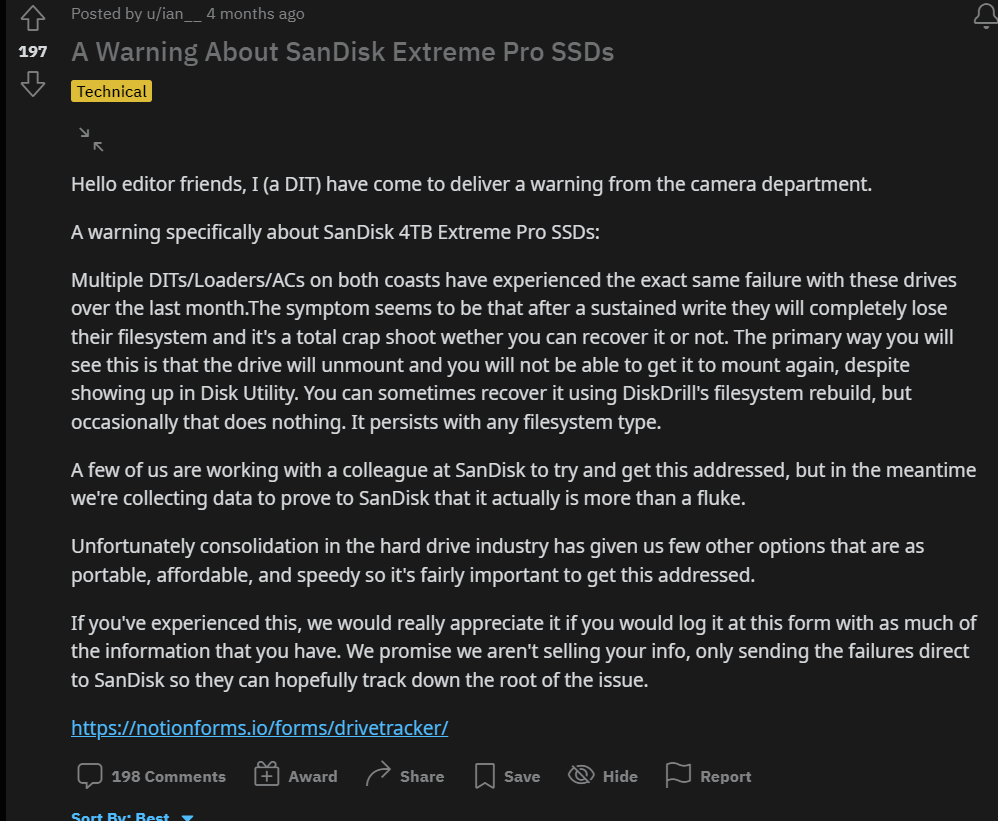Click the Hide text label

(620, 776)
